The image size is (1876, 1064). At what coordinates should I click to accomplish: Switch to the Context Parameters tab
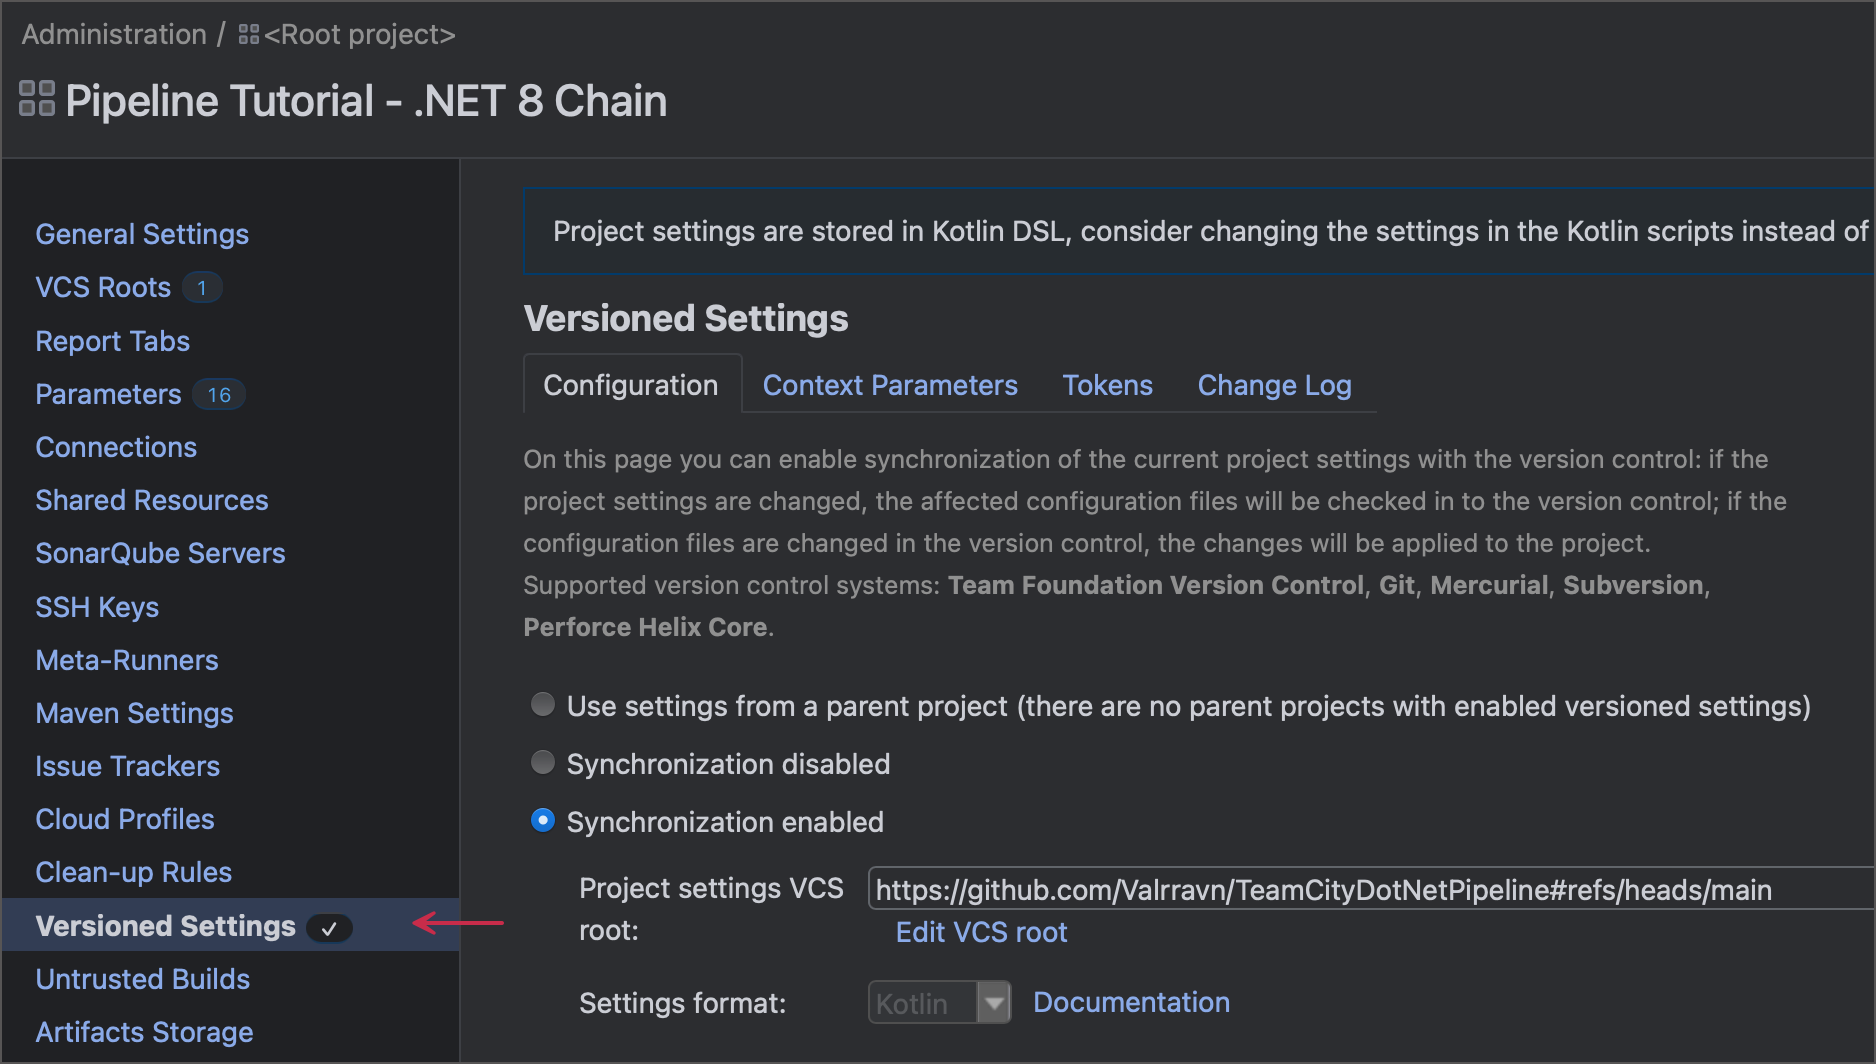890,385
